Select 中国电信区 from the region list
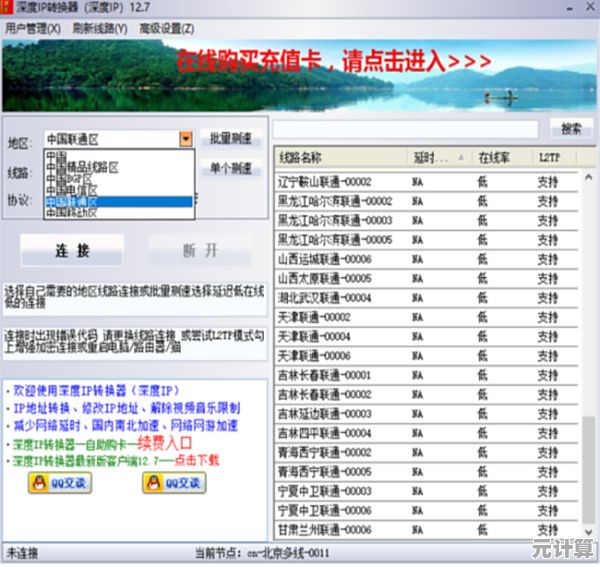Viewport: 600px width, 567px height. tap(85, 190)
